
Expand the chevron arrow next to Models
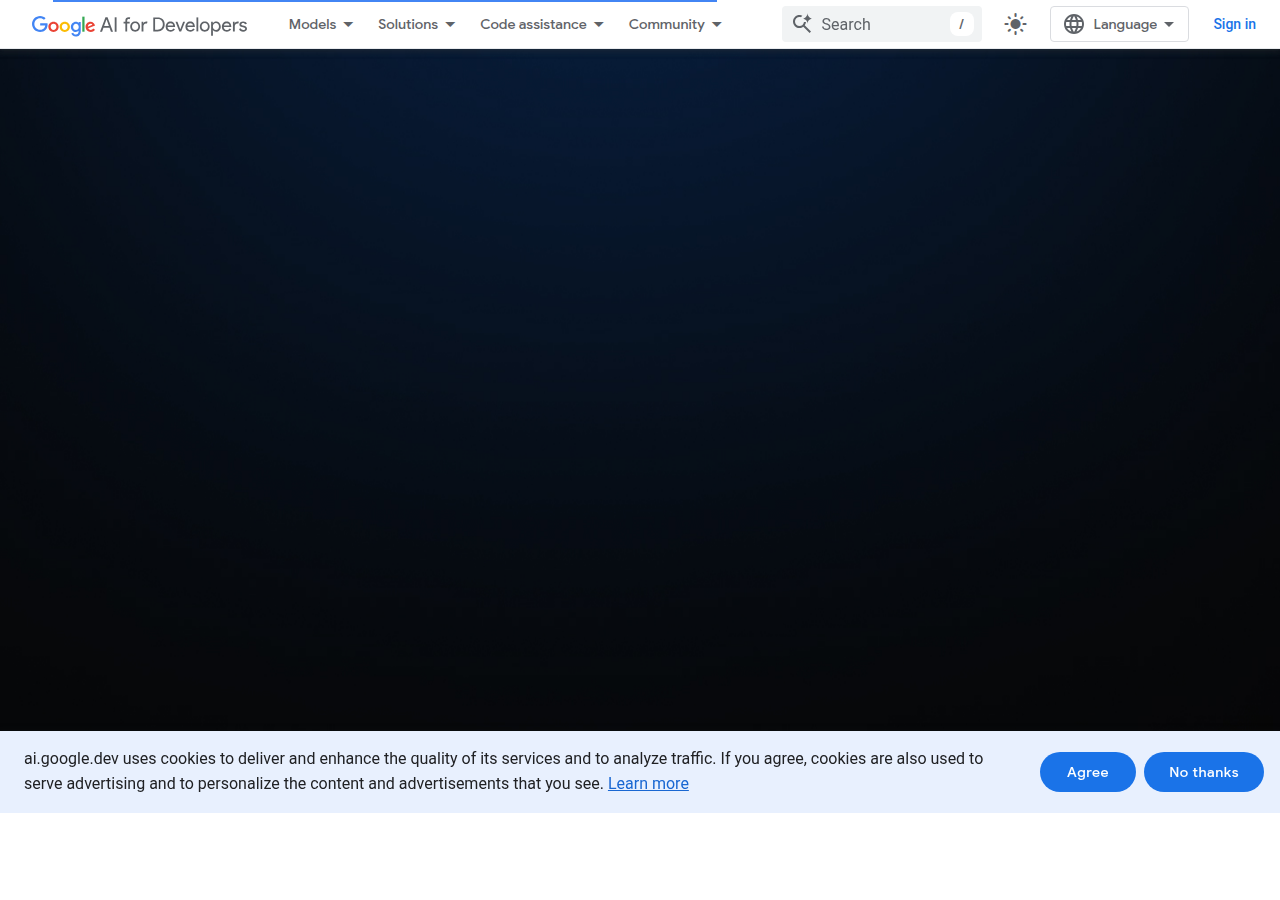click(348, 23)
